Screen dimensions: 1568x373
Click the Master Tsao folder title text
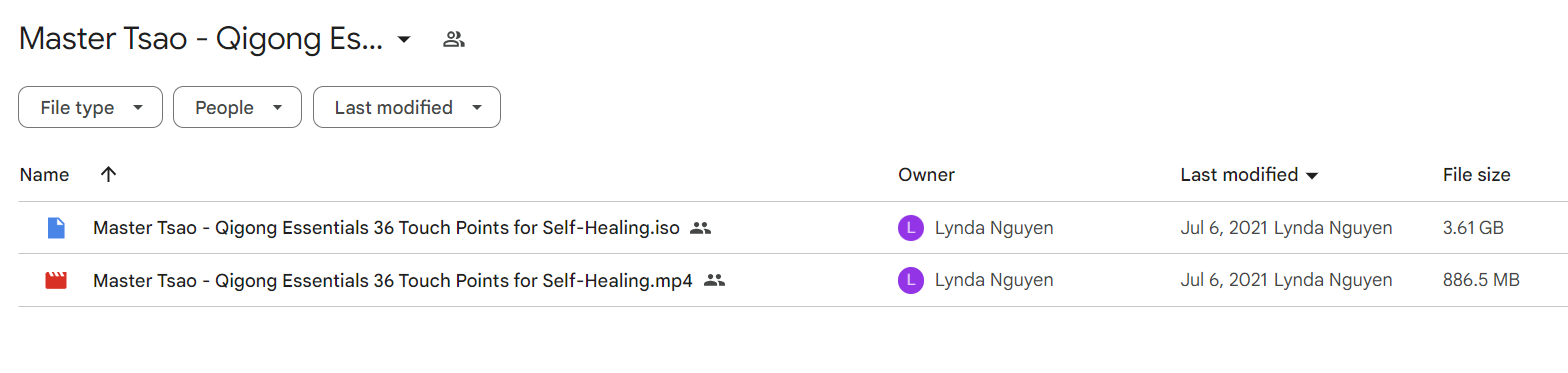click(201, 40)
